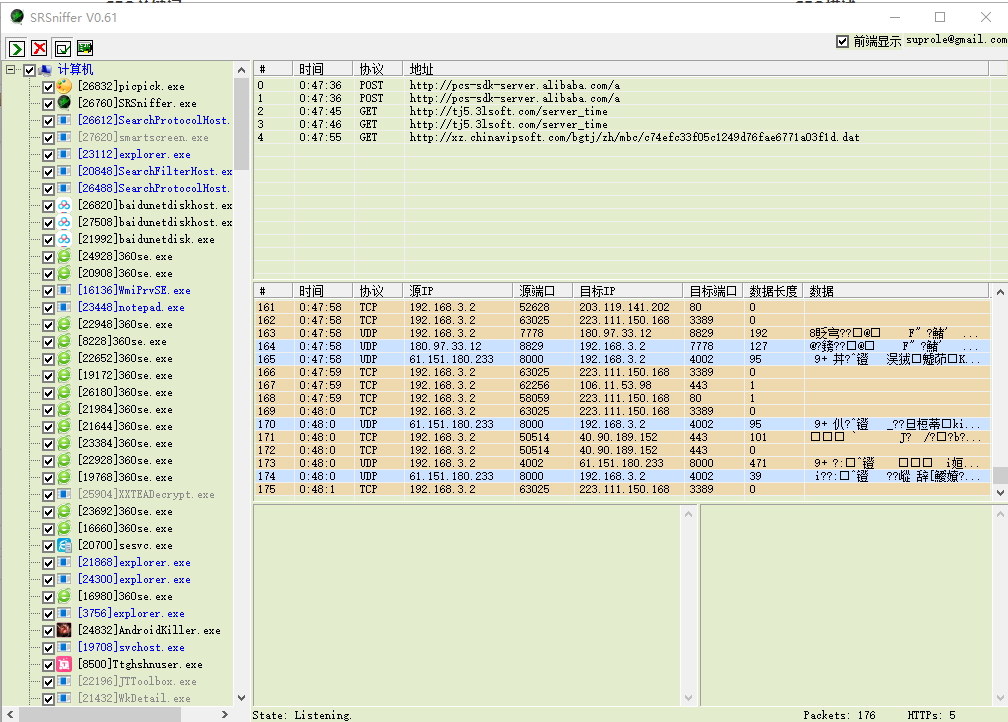Select the picpick.exe palette icon
This screenshot has width=1008, height=722.
pos(64,87)
